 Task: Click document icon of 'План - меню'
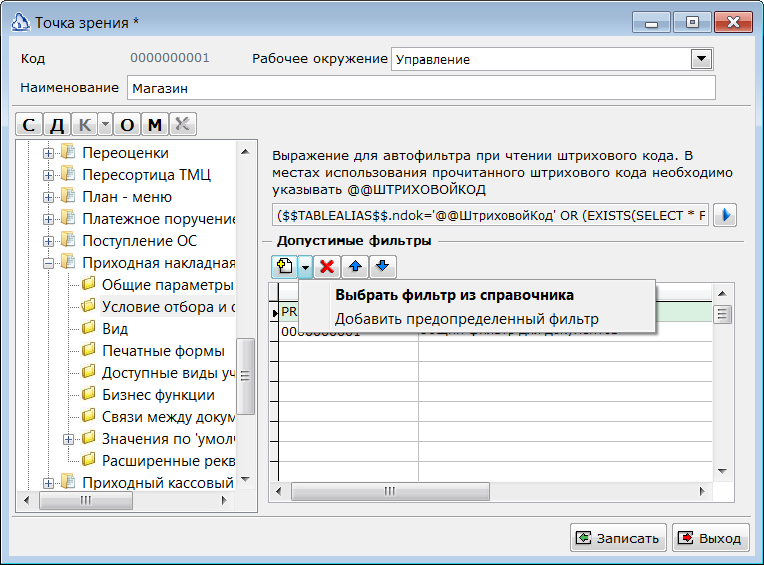[68, 196]
